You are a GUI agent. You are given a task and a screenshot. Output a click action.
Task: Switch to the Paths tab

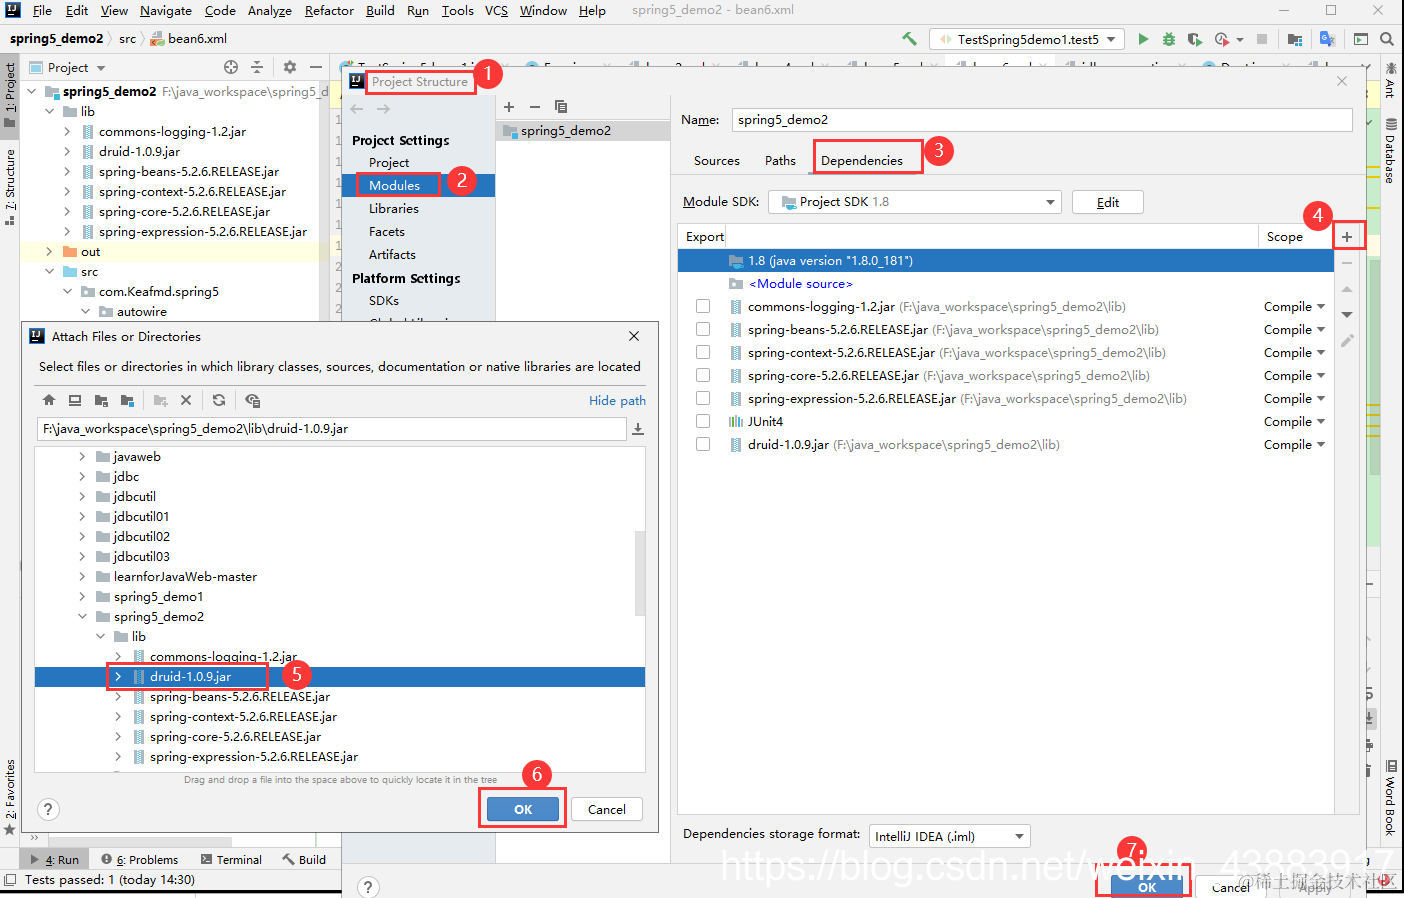pos(780,160)
